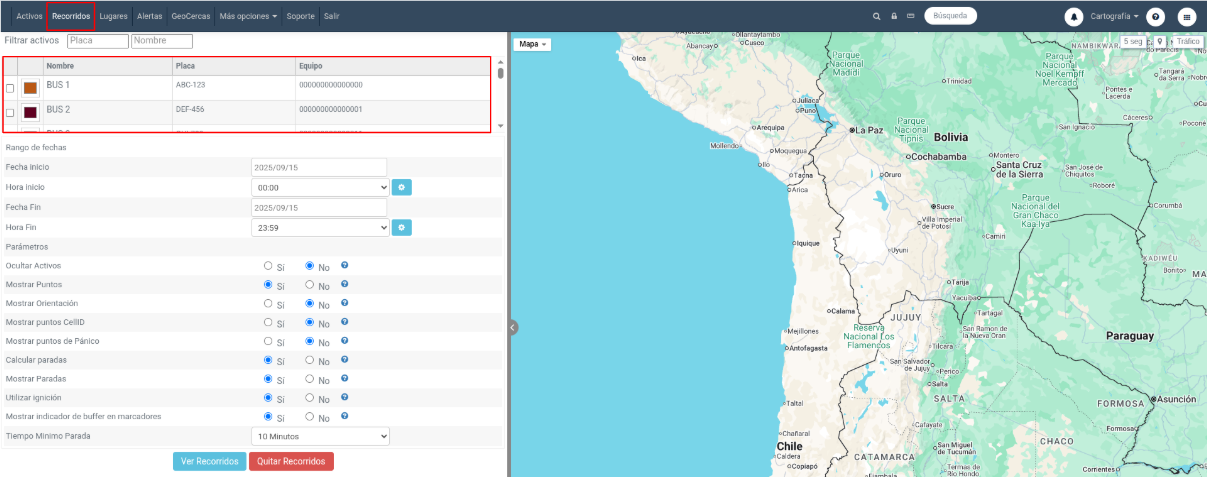Open the Hora Fin dropdown
Image resolution: width=1207 pixels, height=477 pixels.
(x=320, y=228)
